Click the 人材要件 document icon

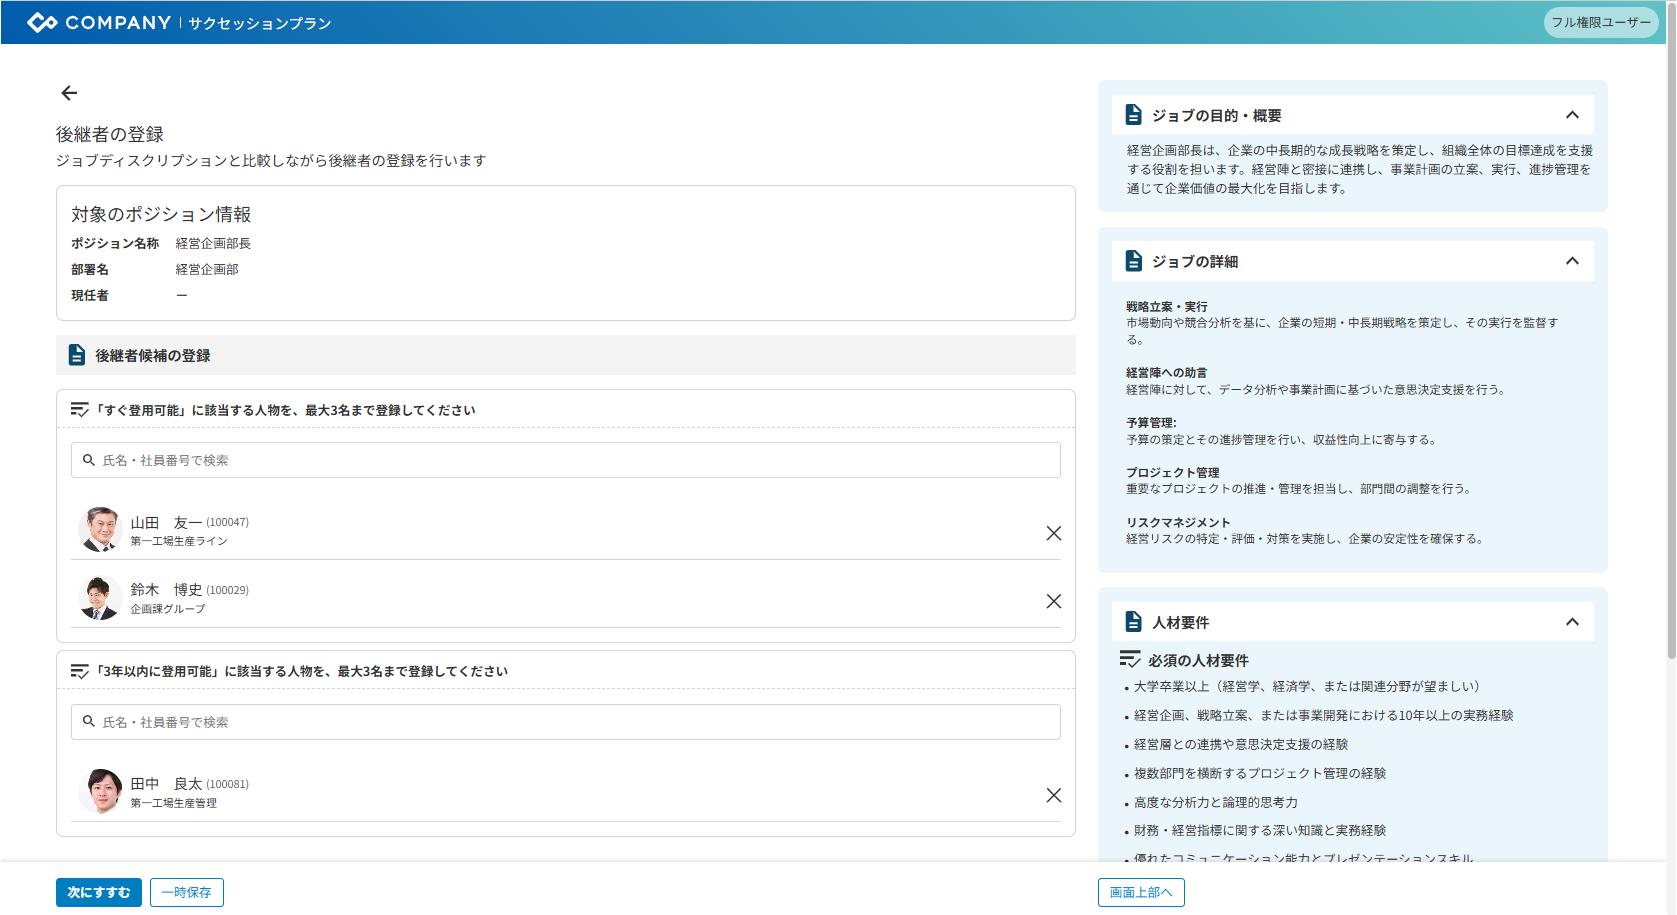tap(1133, 622)
